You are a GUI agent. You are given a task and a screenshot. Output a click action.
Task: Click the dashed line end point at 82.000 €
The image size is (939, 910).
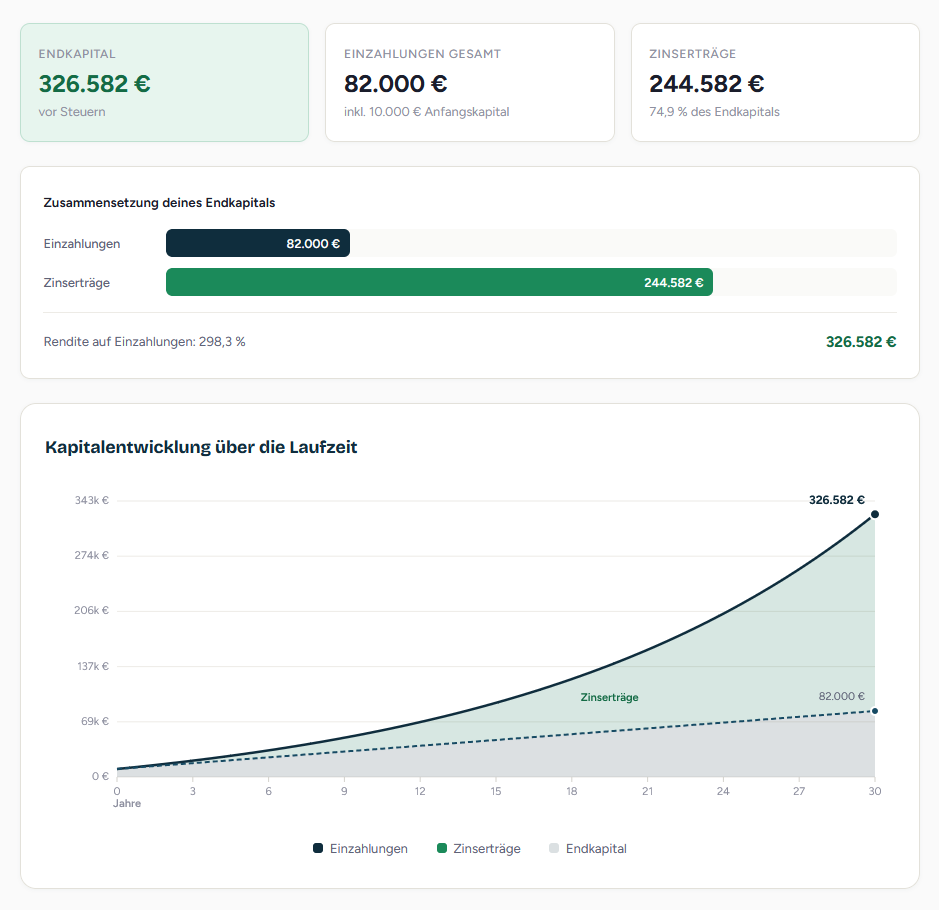[875, 711]
